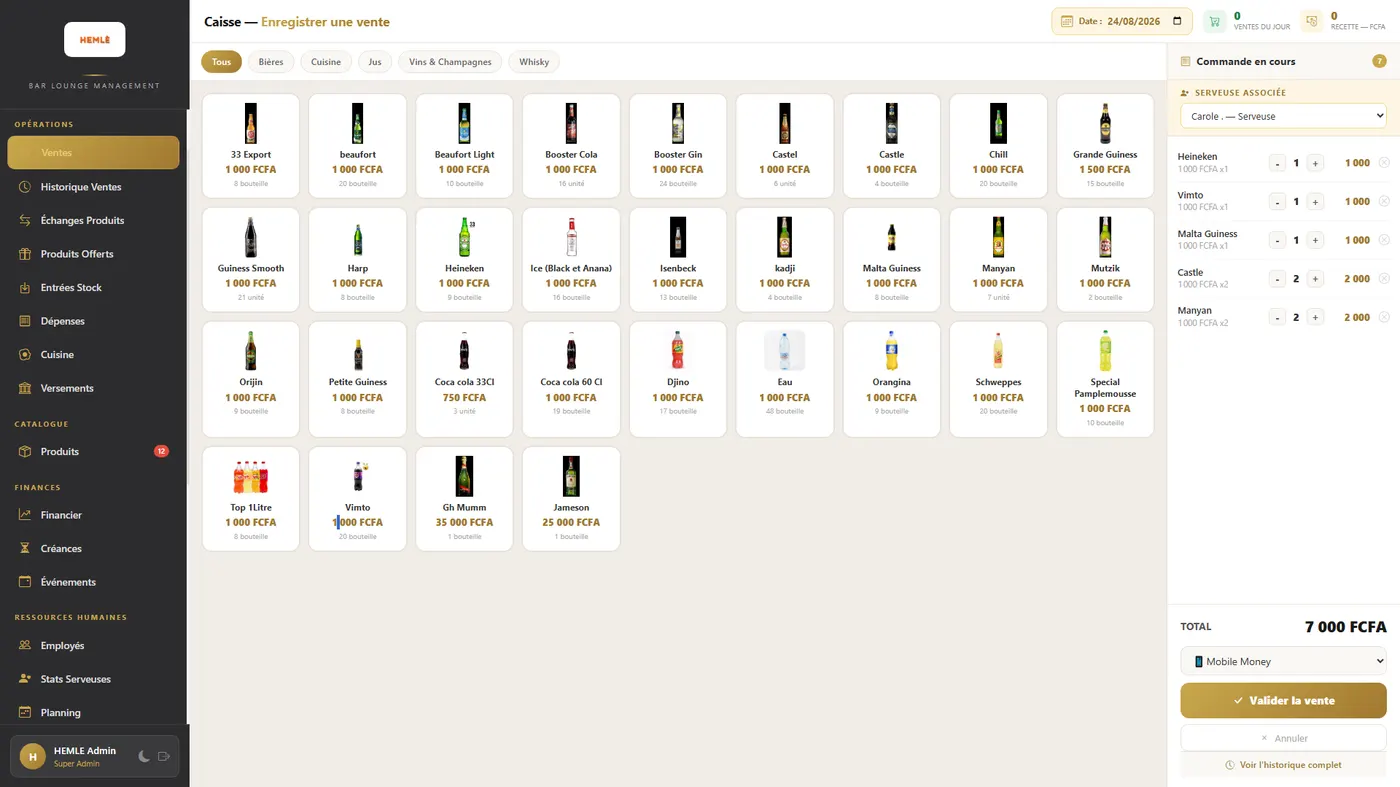Click the HEMLE logo in sidebar
1400x787 pixels.
(94, 39)
